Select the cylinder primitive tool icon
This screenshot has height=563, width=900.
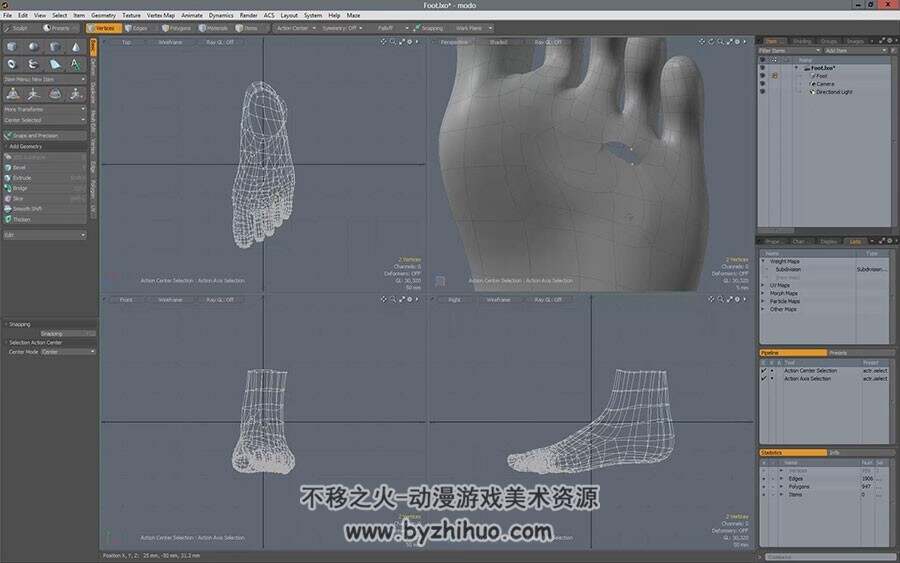click(55, 47)
